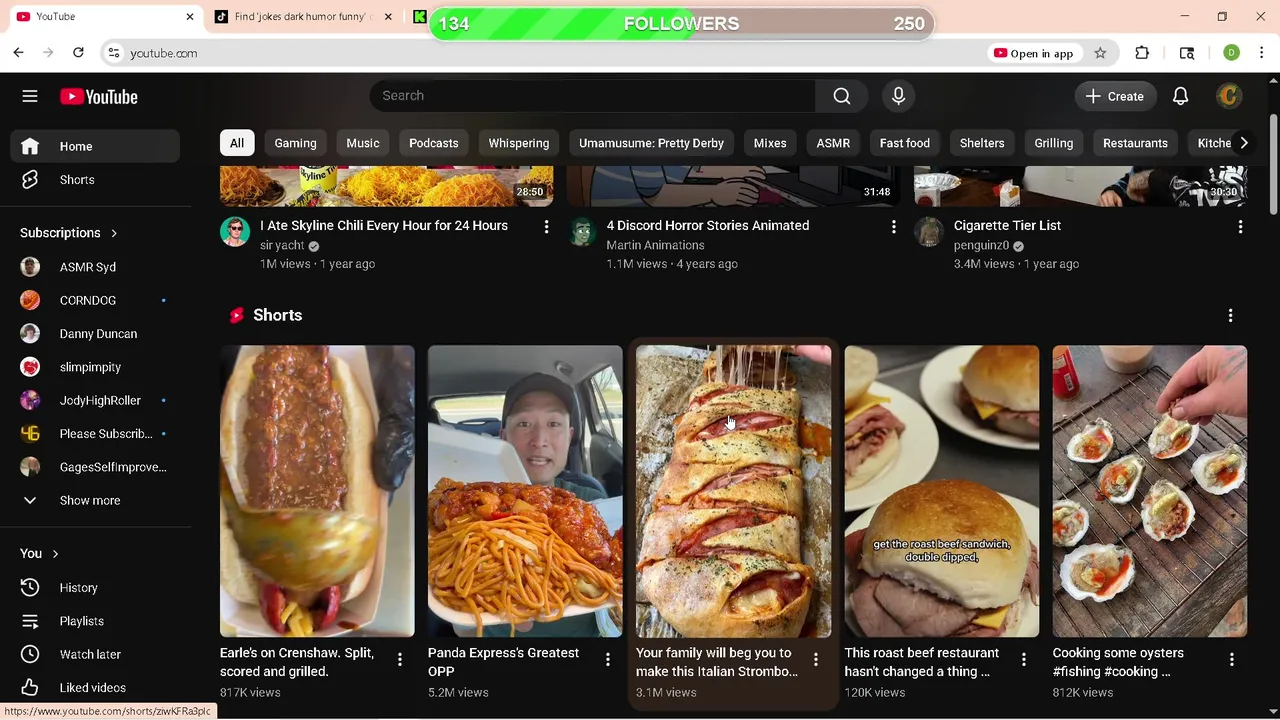Go back with browser back arrow
This screenshot has width=1280, height=720.
[18, 53]
